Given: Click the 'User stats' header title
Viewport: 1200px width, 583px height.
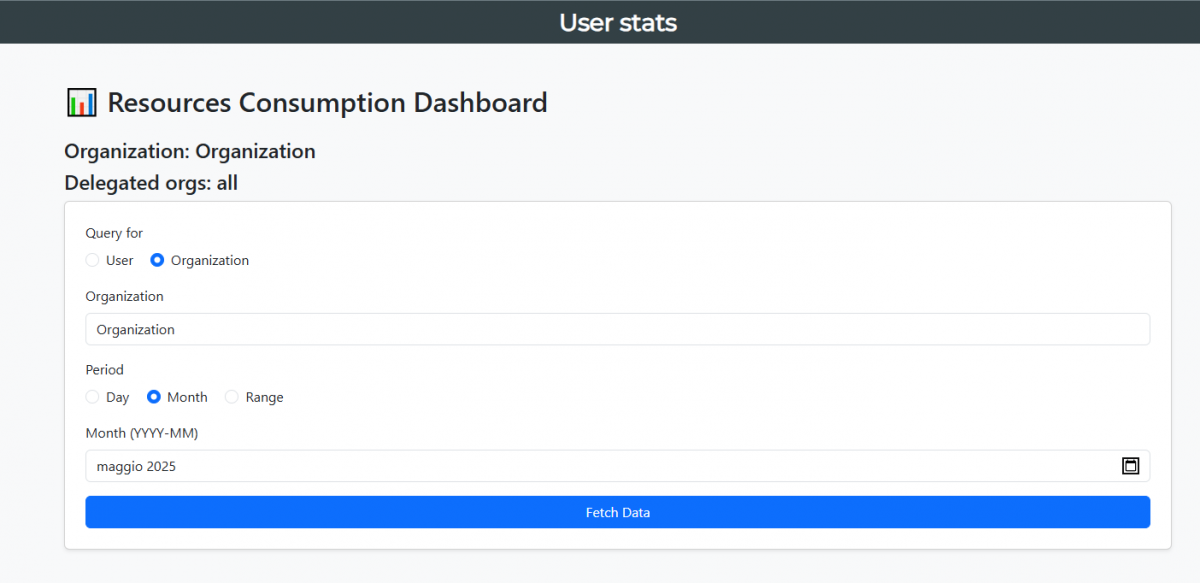Looking at the screenshot, I should [617, 22].
